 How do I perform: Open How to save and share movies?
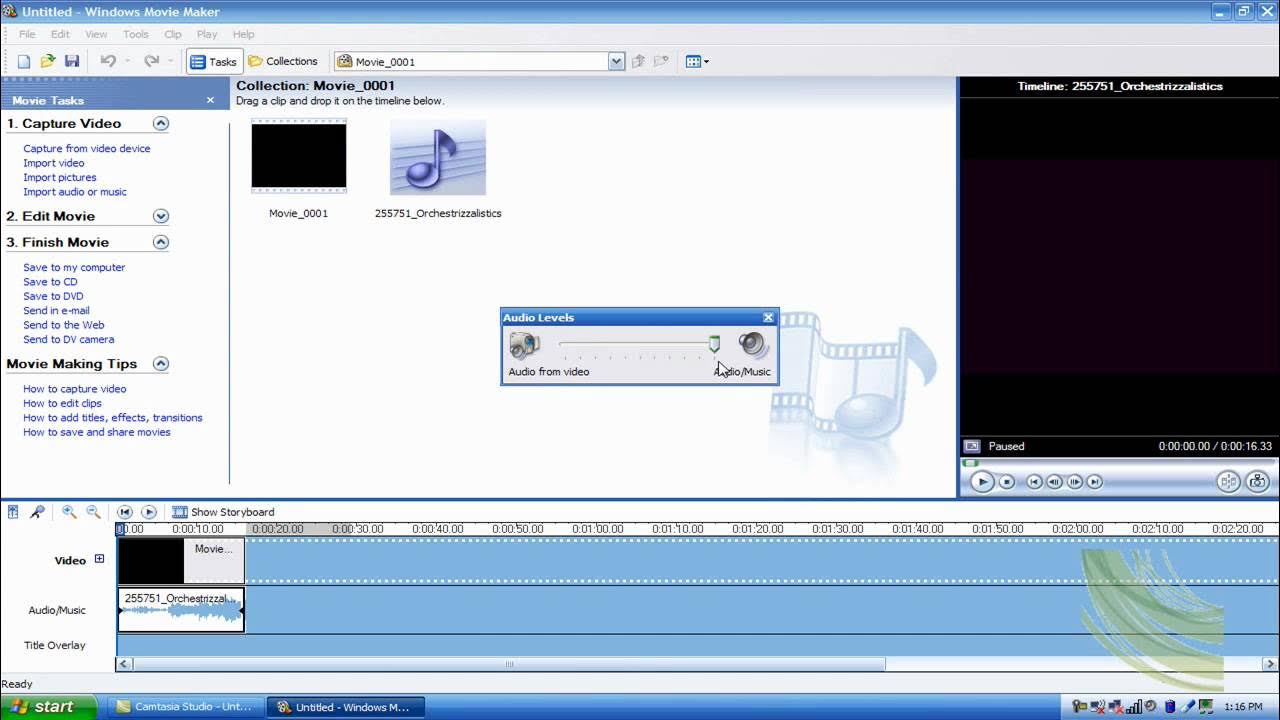[x=97, y=432]
